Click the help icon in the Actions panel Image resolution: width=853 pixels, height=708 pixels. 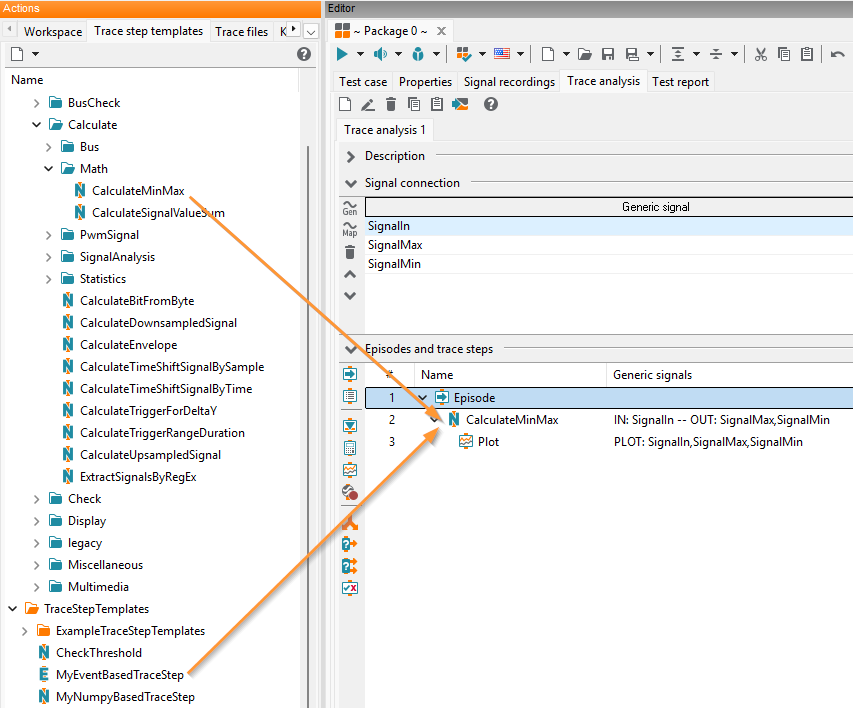point(304,54)
